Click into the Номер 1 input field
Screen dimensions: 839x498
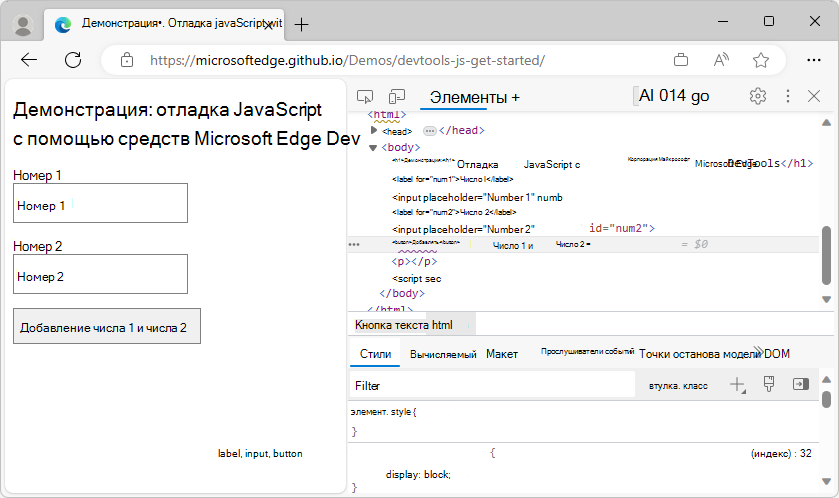(101, 203)
